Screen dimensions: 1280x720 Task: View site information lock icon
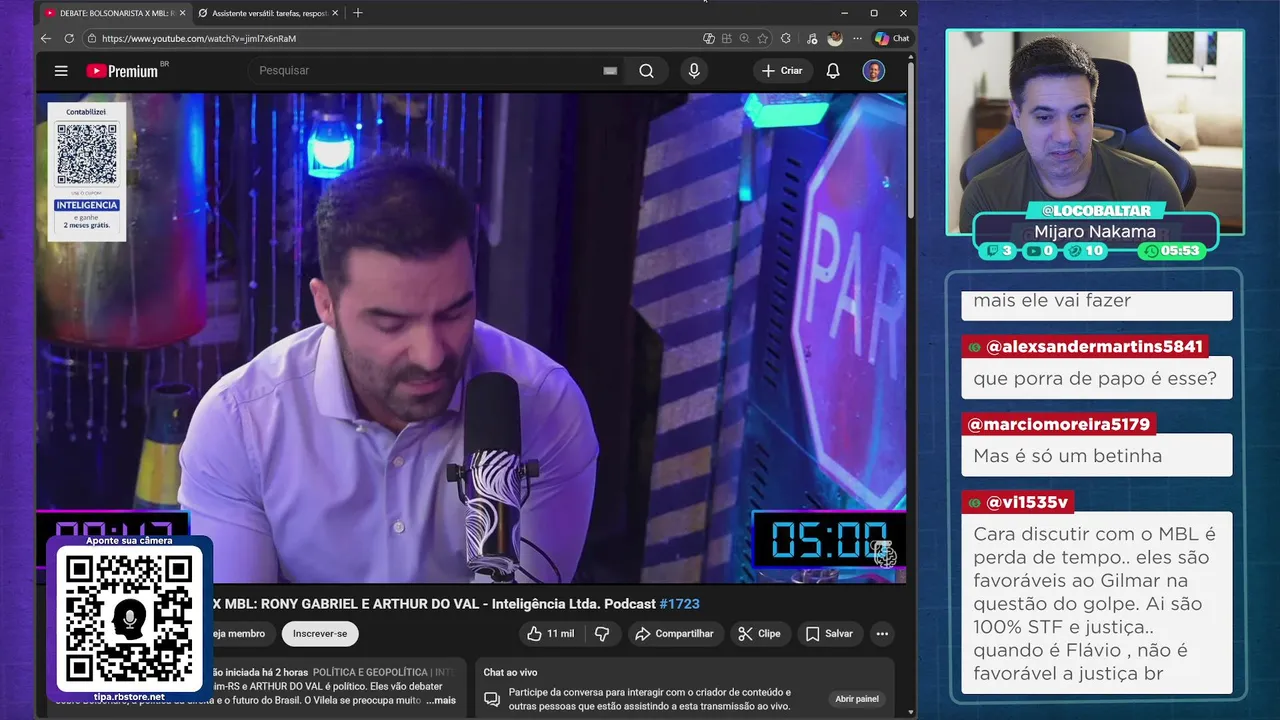pos(92,38)
